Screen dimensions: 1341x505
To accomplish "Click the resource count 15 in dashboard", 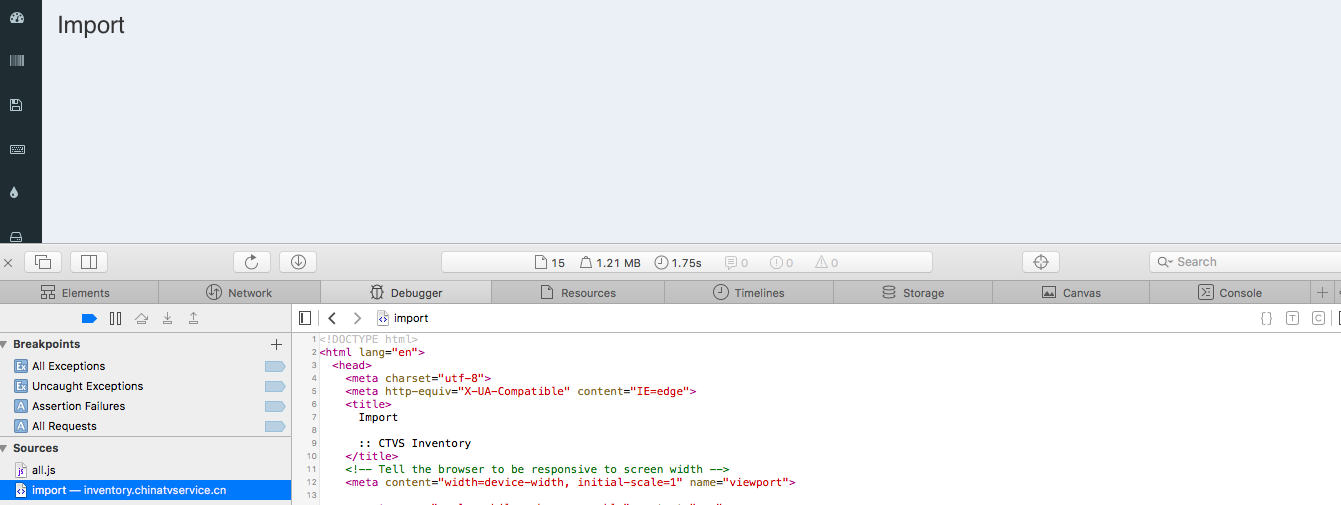I will (x=550, y=263).
